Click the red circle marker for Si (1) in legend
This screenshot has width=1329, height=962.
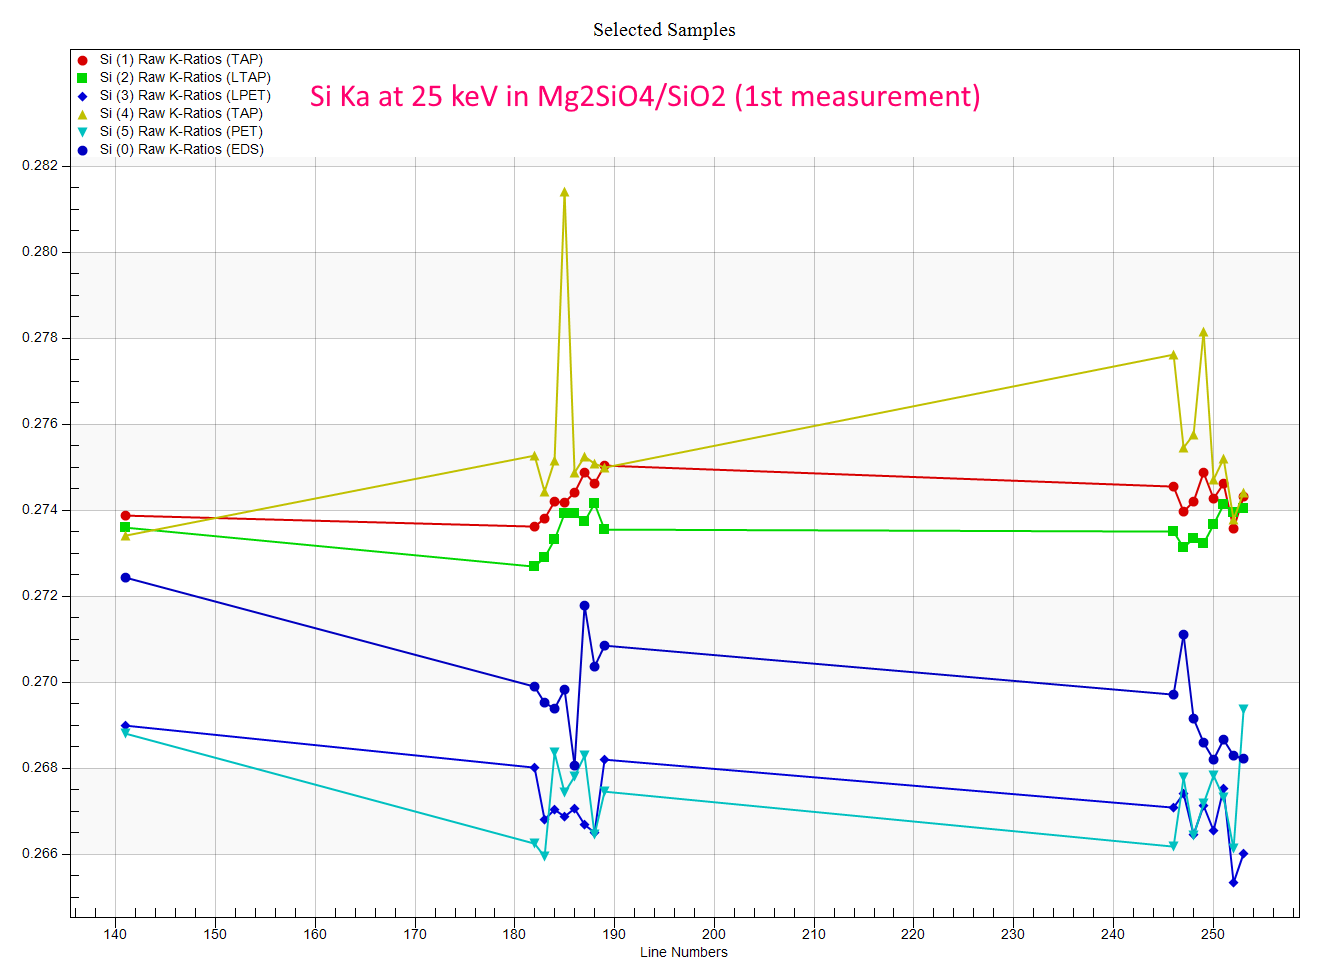pos(82,60)
